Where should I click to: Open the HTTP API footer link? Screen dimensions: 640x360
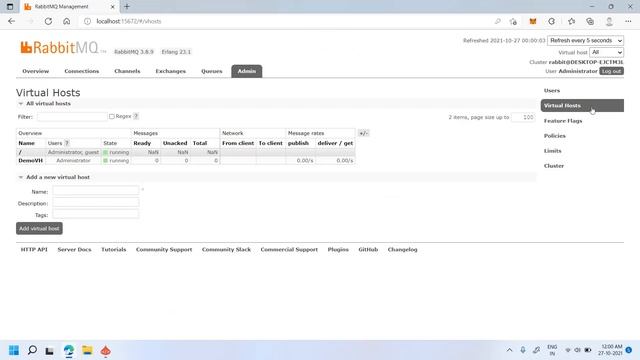[x=34, y=249]
